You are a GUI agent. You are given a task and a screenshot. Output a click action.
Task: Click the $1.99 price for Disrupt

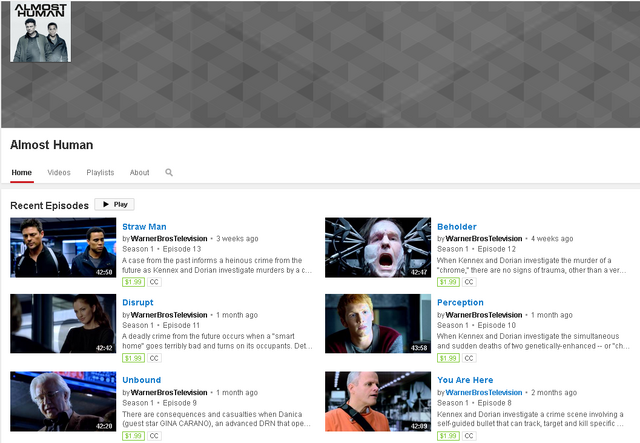click(133, 358)
